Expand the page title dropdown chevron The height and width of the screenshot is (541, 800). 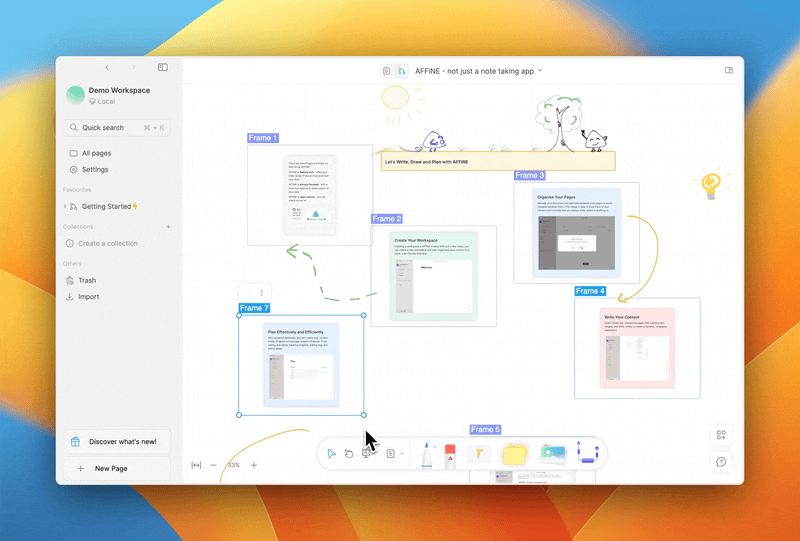point(540,70)
